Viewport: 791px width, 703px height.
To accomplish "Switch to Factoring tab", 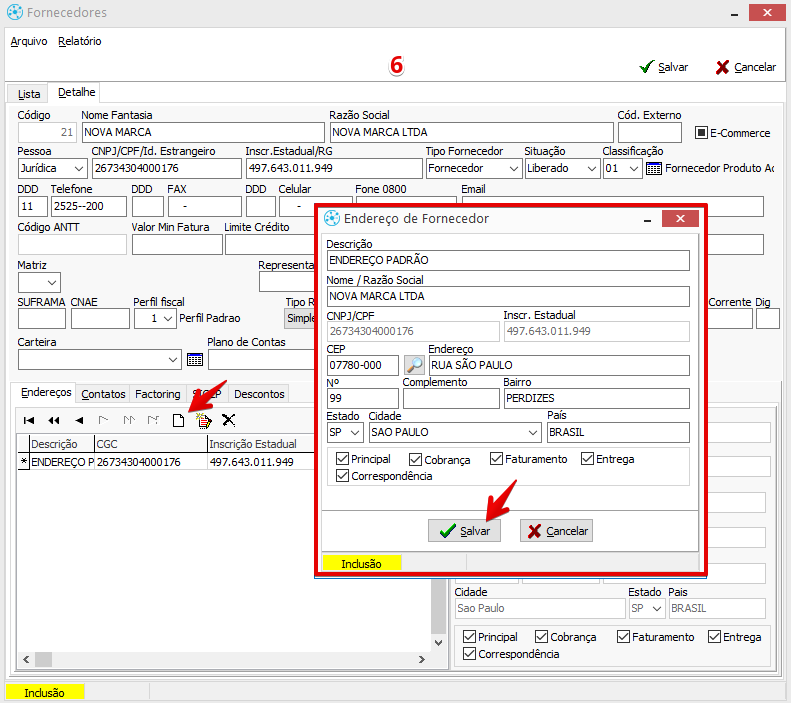I will (157, 394).
